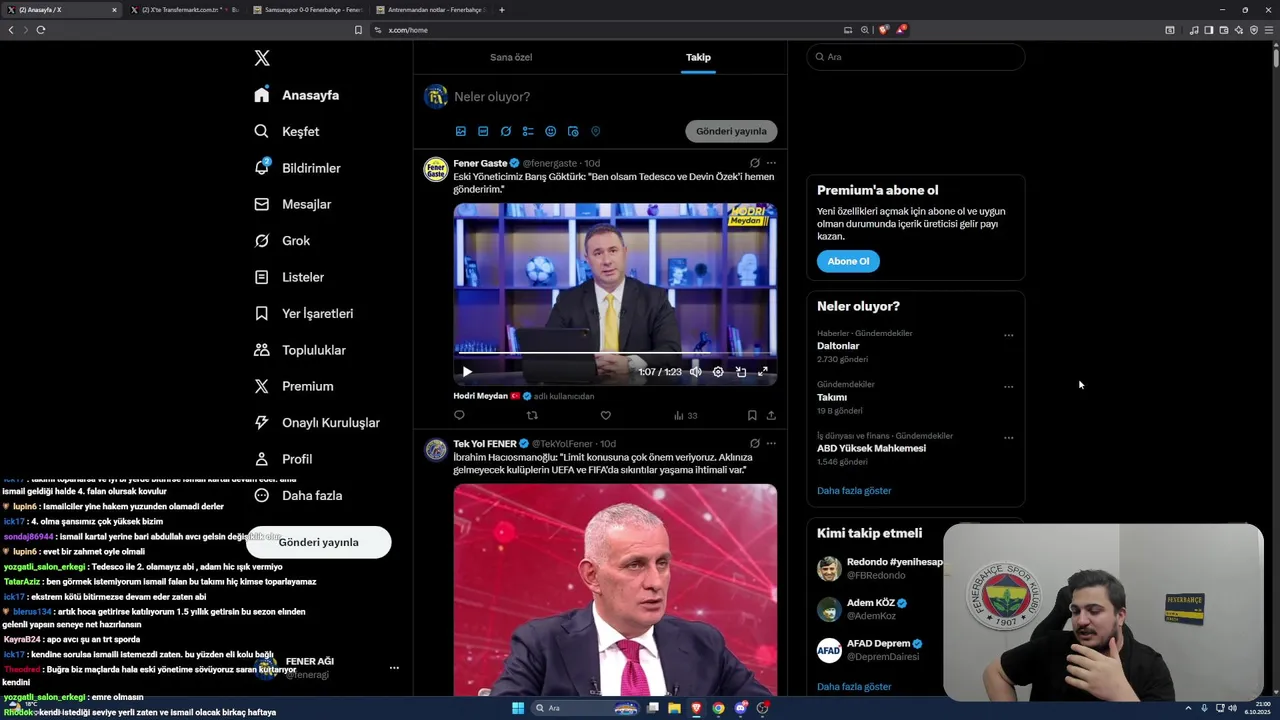
Task: Open Yer İşaretleri bookmarks
Action: pos(304,313)
